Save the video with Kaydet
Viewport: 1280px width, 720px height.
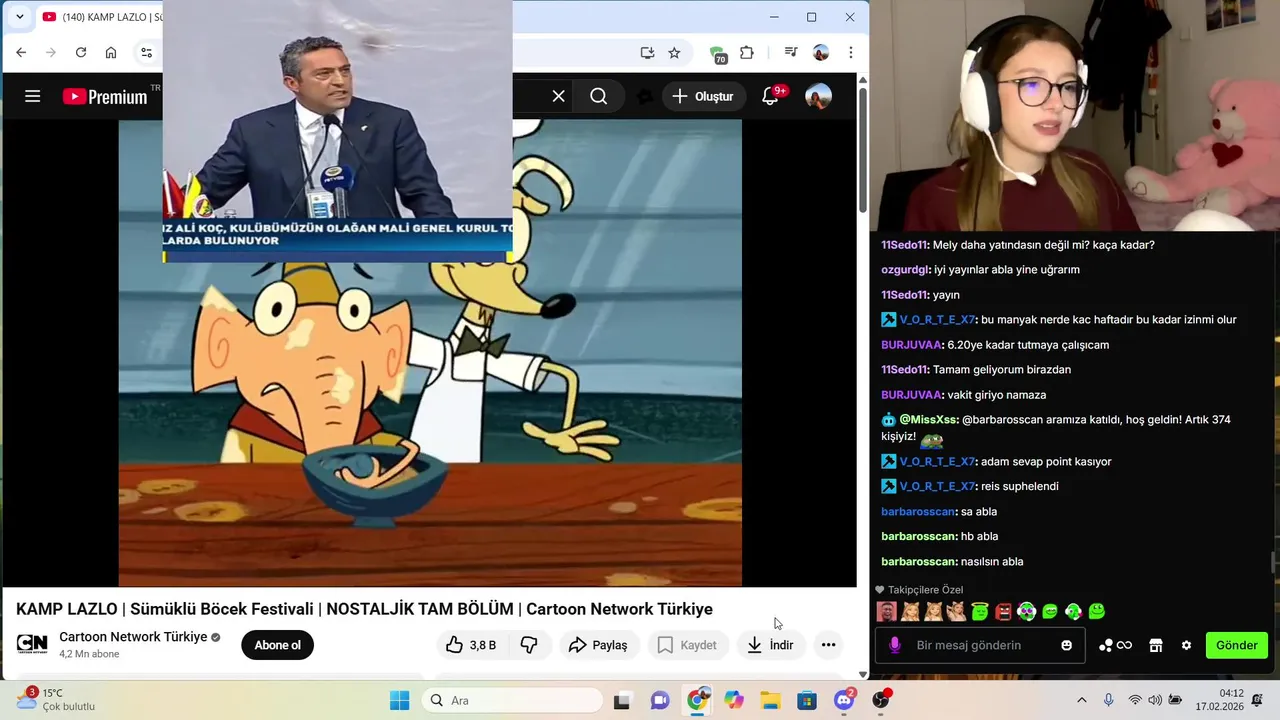686,645
